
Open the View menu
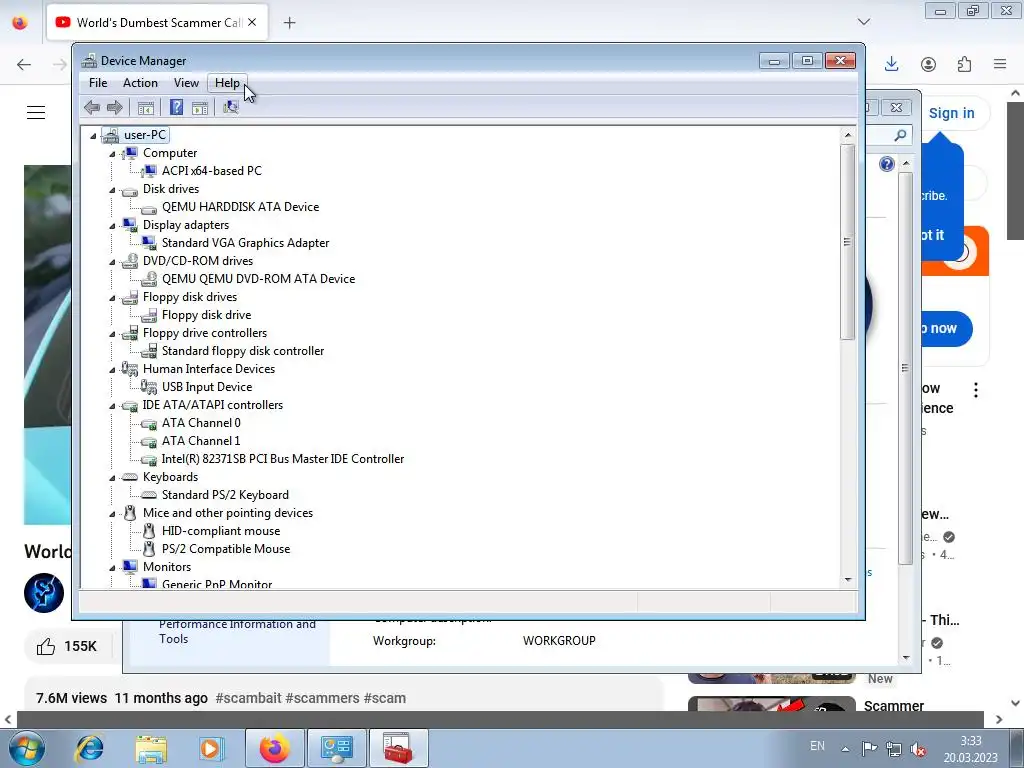click(186, 83)
